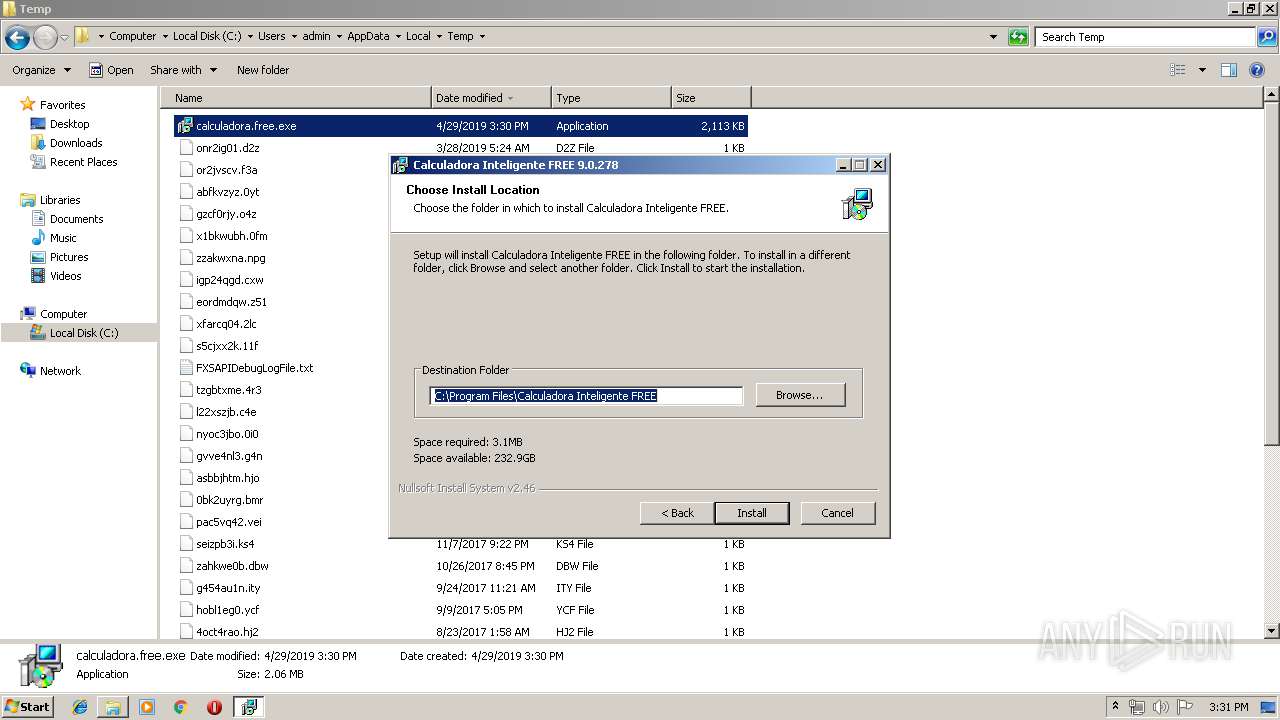
Task: Click the red Opera taskbar icon
Action: click(214, 707)
